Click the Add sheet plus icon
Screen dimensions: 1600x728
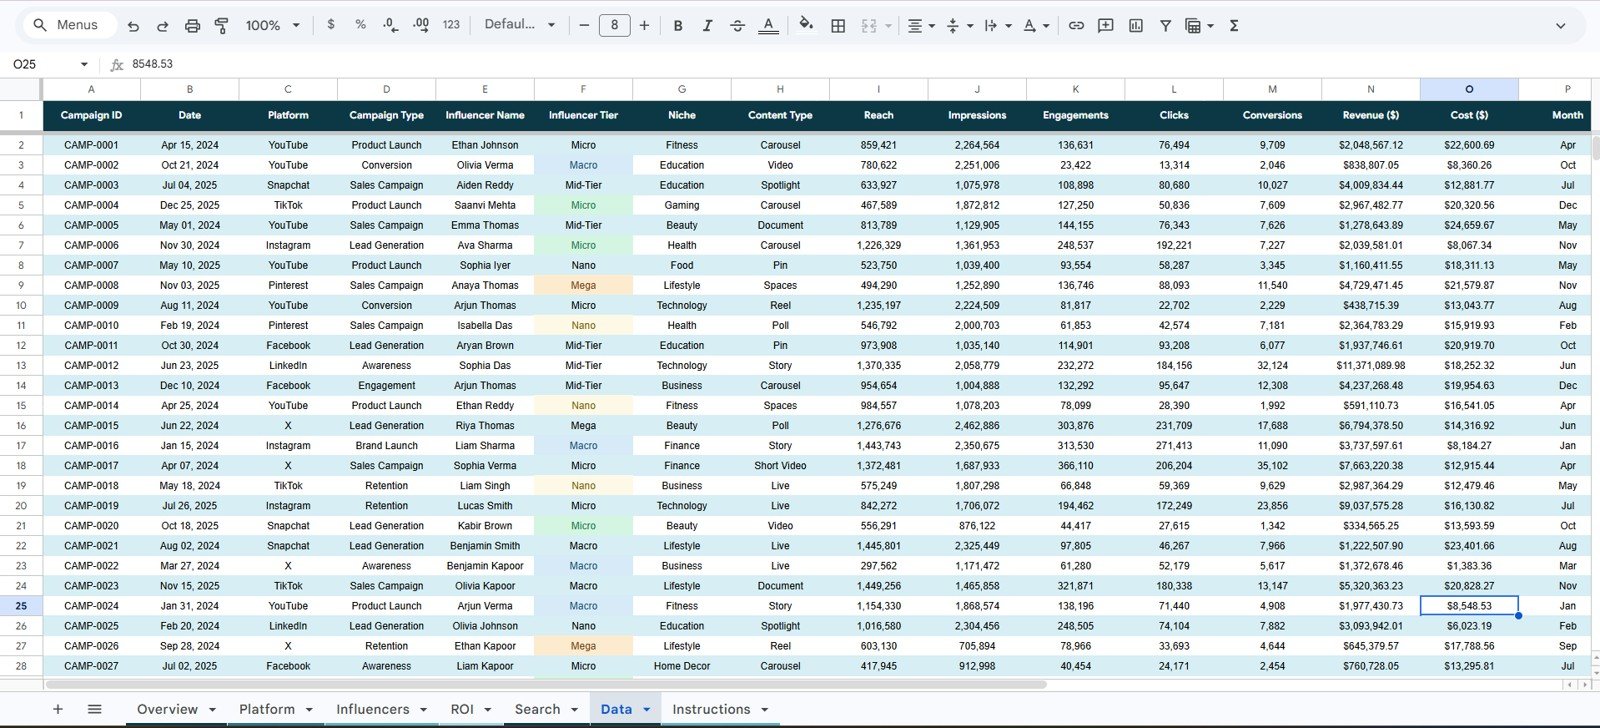click(x=58, y=709)
